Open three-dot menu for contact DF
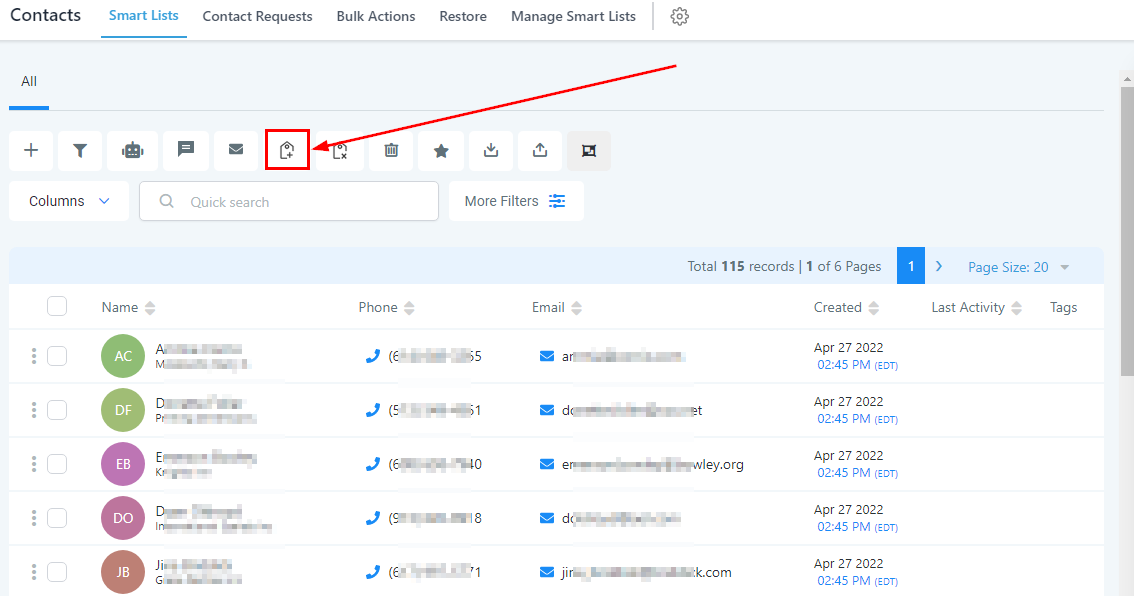Viewport: 1134px width, 596px height. coord(34,409)
